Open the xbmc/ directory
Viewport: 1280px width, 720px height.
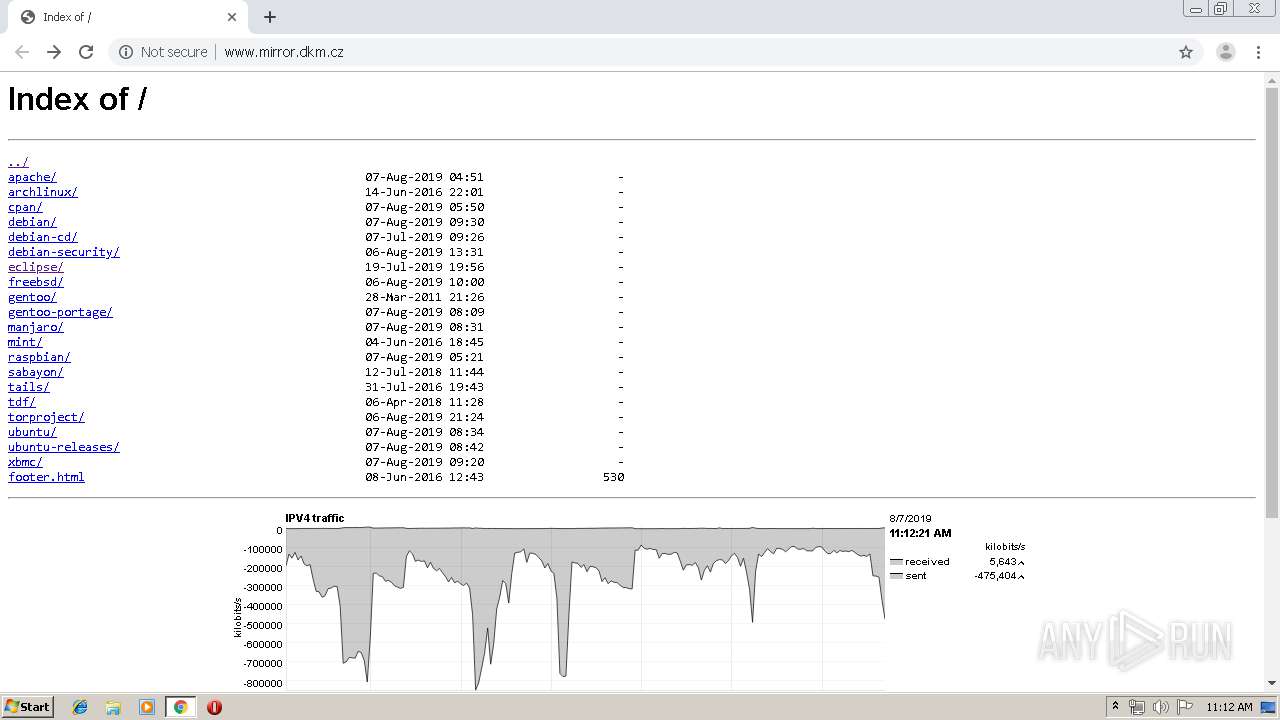click(x=25, y=462)
